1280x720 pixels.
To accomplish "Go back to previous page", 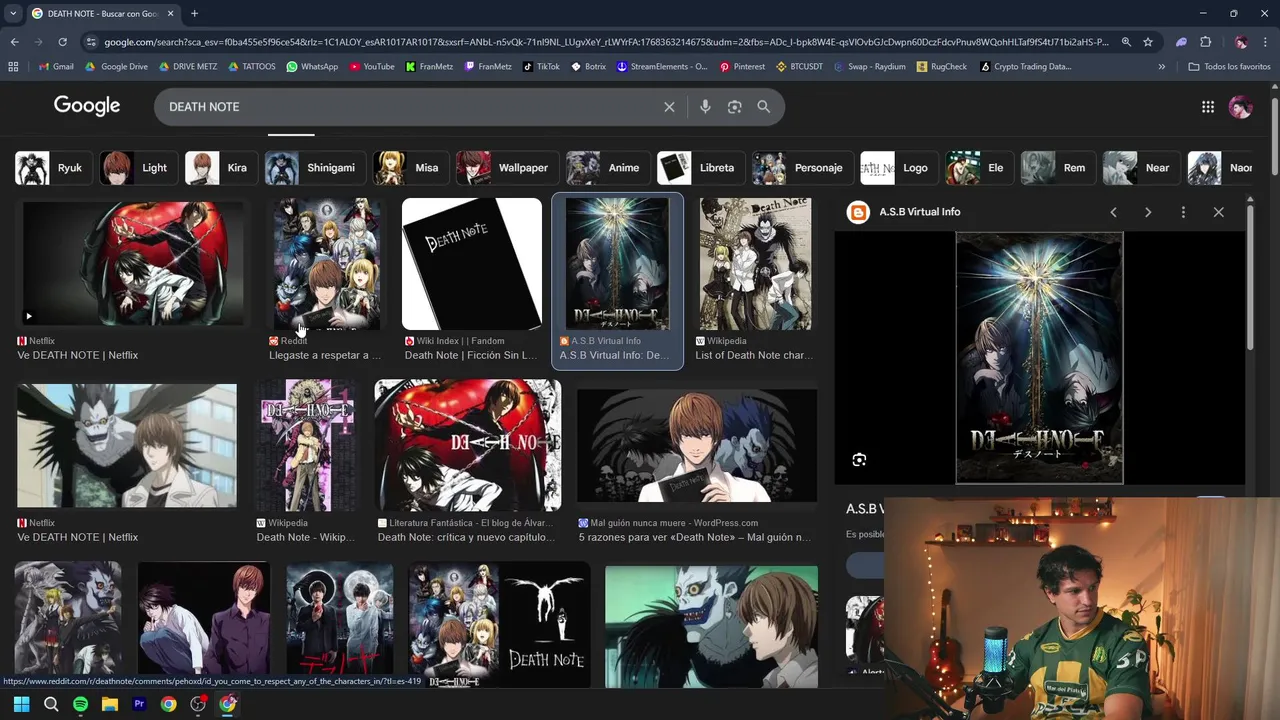I will point(14,42).
